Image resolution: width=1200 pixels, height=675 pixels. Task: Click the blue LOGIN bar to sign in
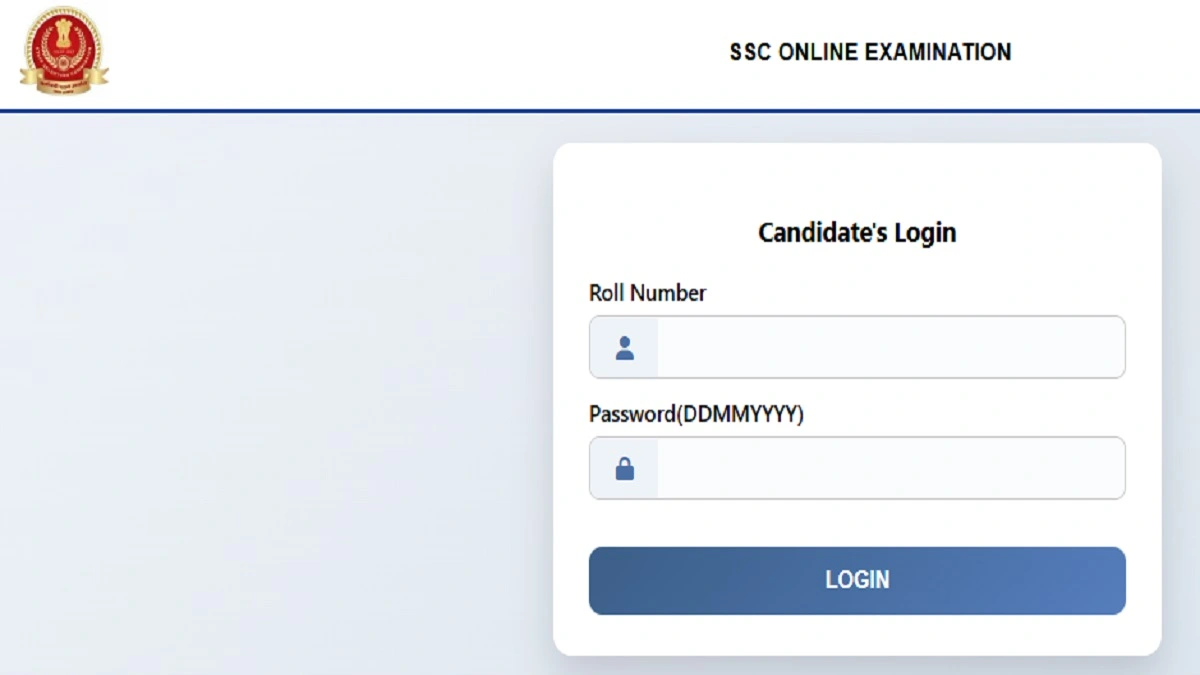click(x=856, y=580)
